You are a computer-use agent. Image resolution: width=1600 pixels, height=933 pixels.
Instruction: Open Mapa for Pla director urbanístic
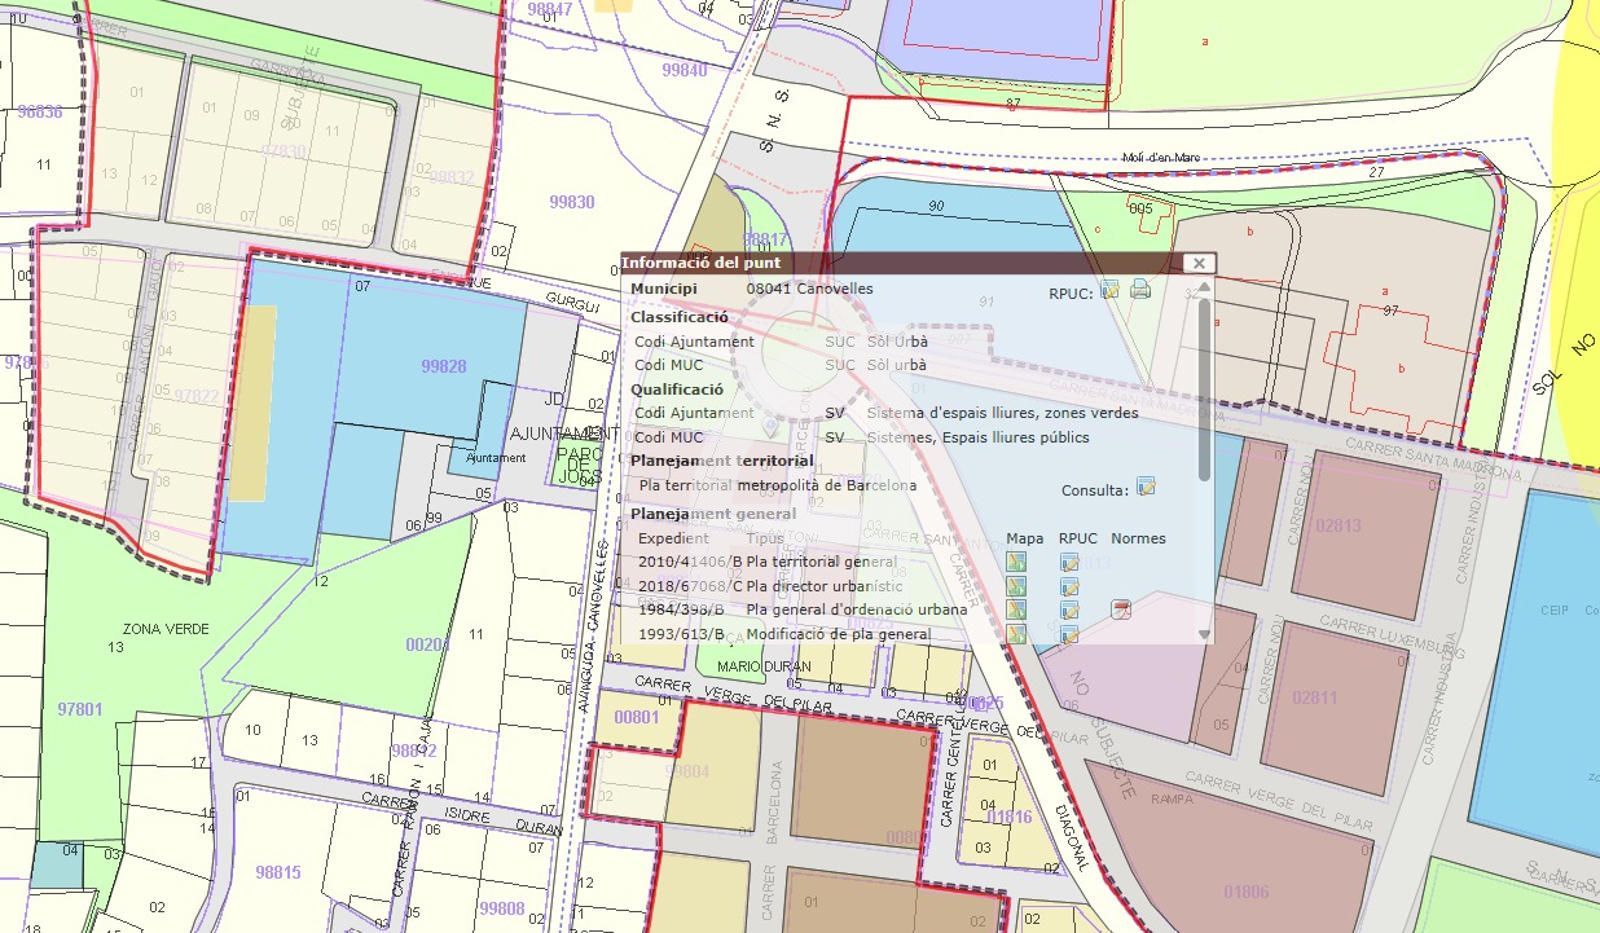(1016, 586)
